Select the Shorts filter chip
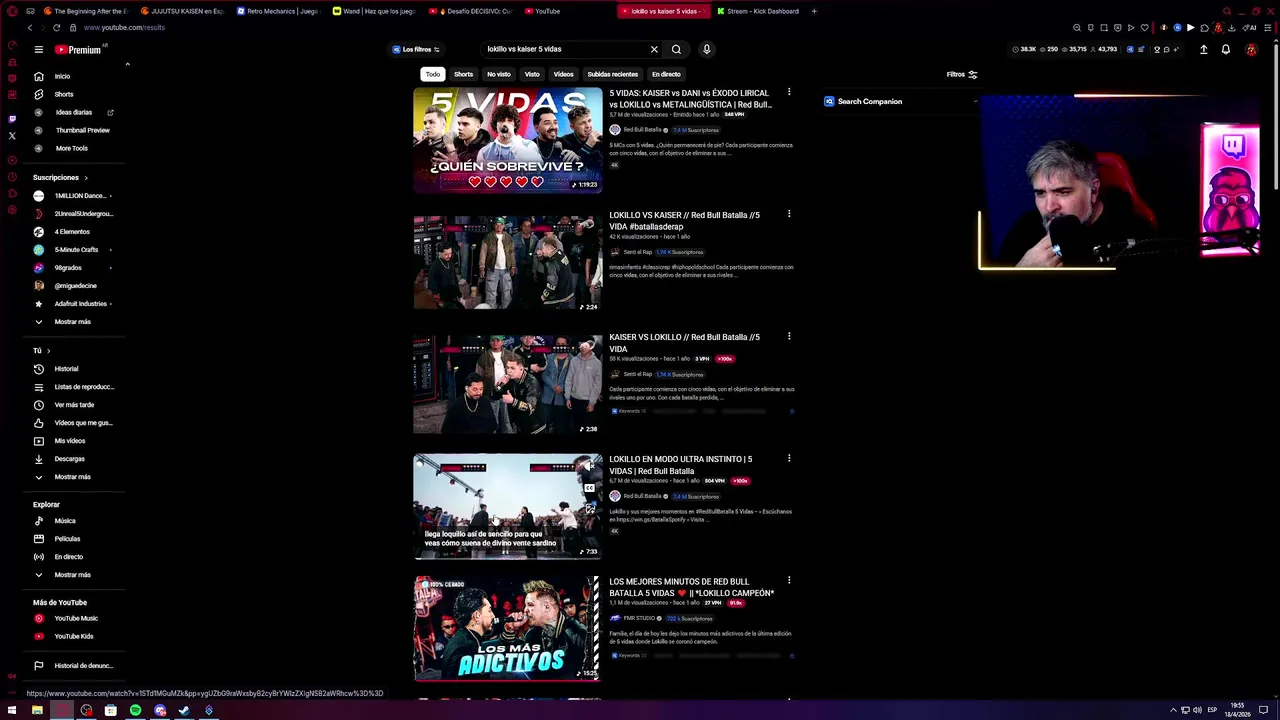 463,74
